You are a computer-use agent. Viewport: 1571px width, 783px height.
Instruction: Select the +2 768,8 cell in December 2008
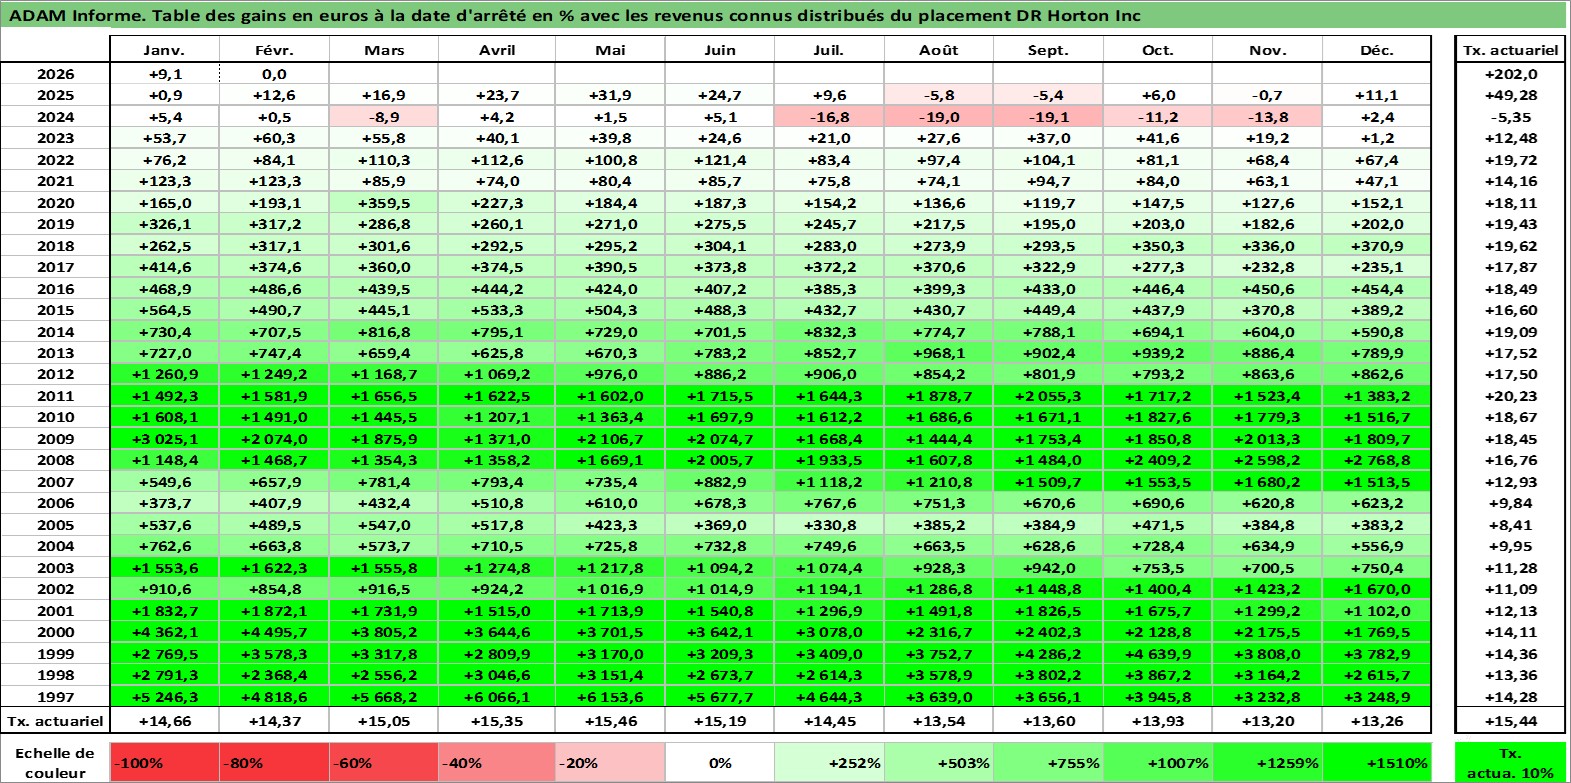[x=1377, y=460]
